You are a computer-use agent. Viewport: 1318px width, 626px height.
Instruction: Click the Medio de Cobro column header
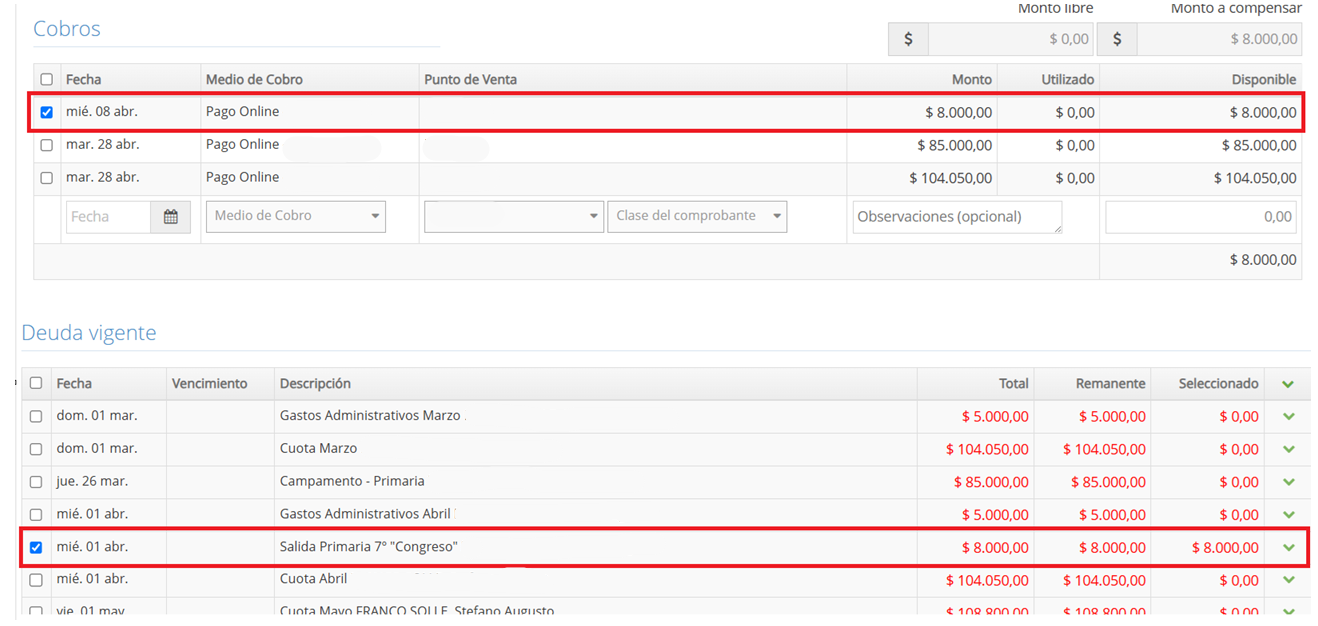[x=254, y=79]
